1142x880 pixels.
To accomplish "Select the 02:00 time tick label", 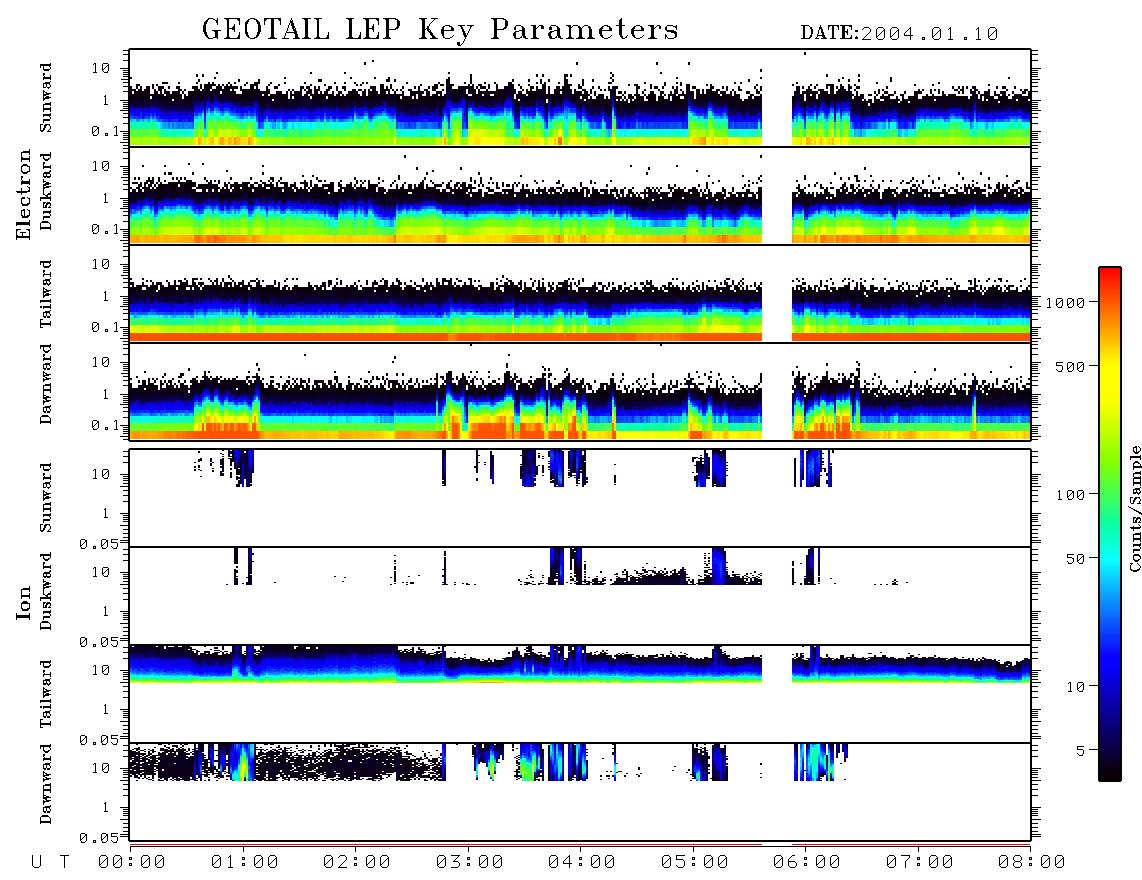I will pos(357,862).
